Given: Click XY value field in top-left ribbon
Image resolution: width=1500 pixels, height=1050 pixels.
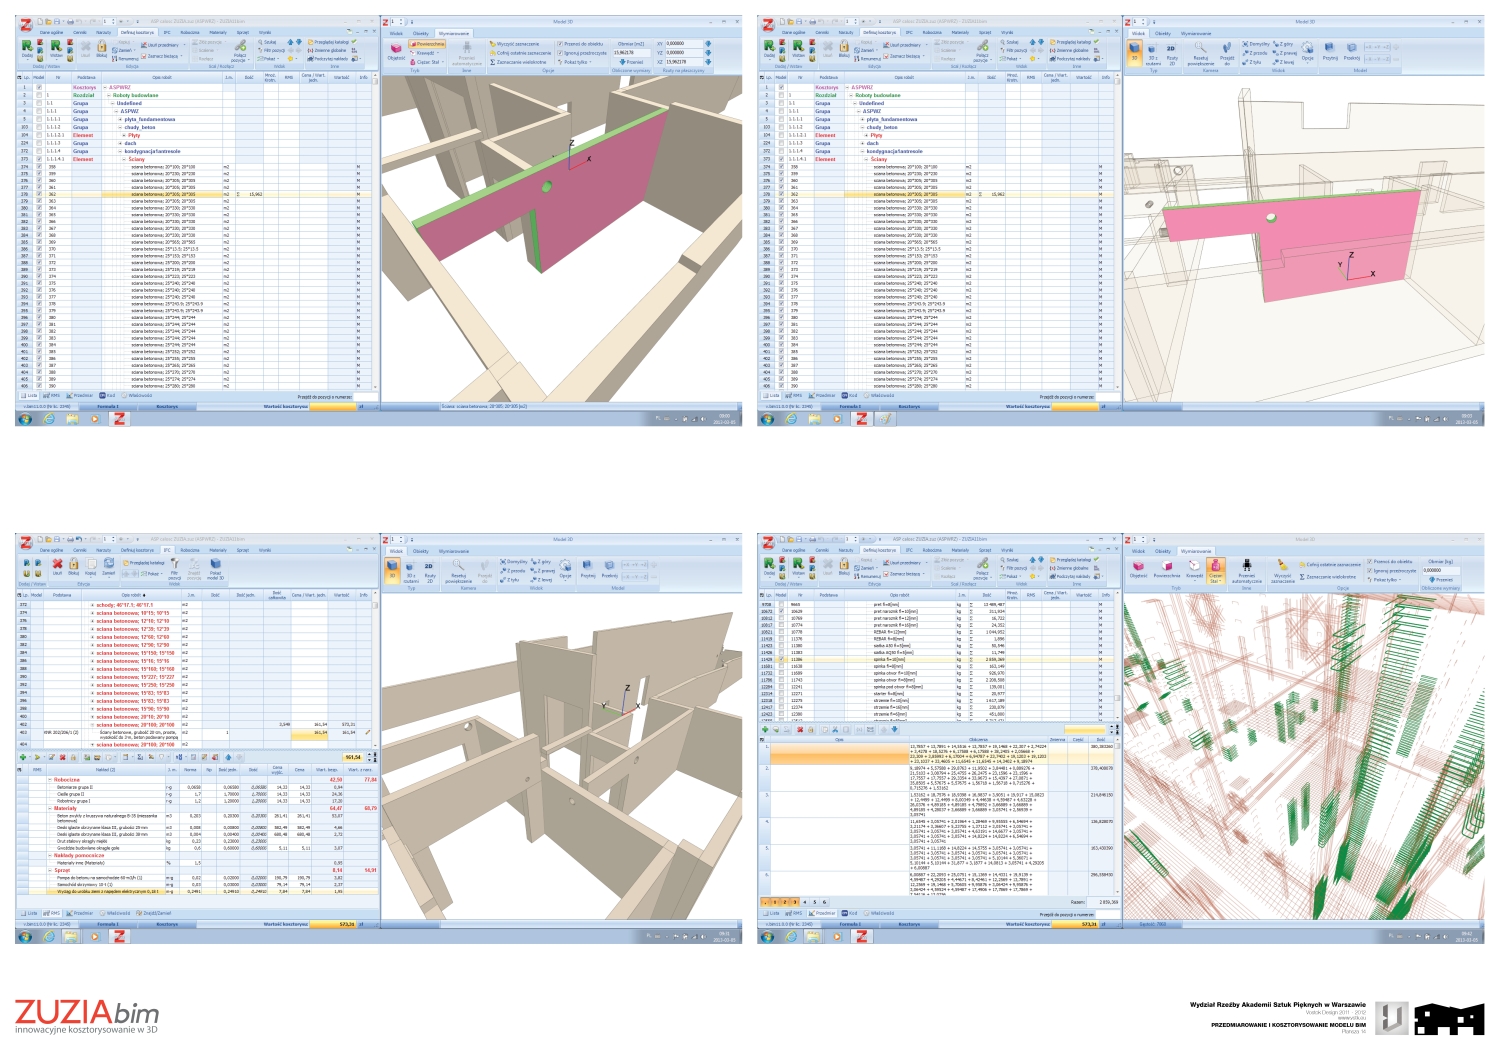Looking at the screenshot, I should [683, 44].
